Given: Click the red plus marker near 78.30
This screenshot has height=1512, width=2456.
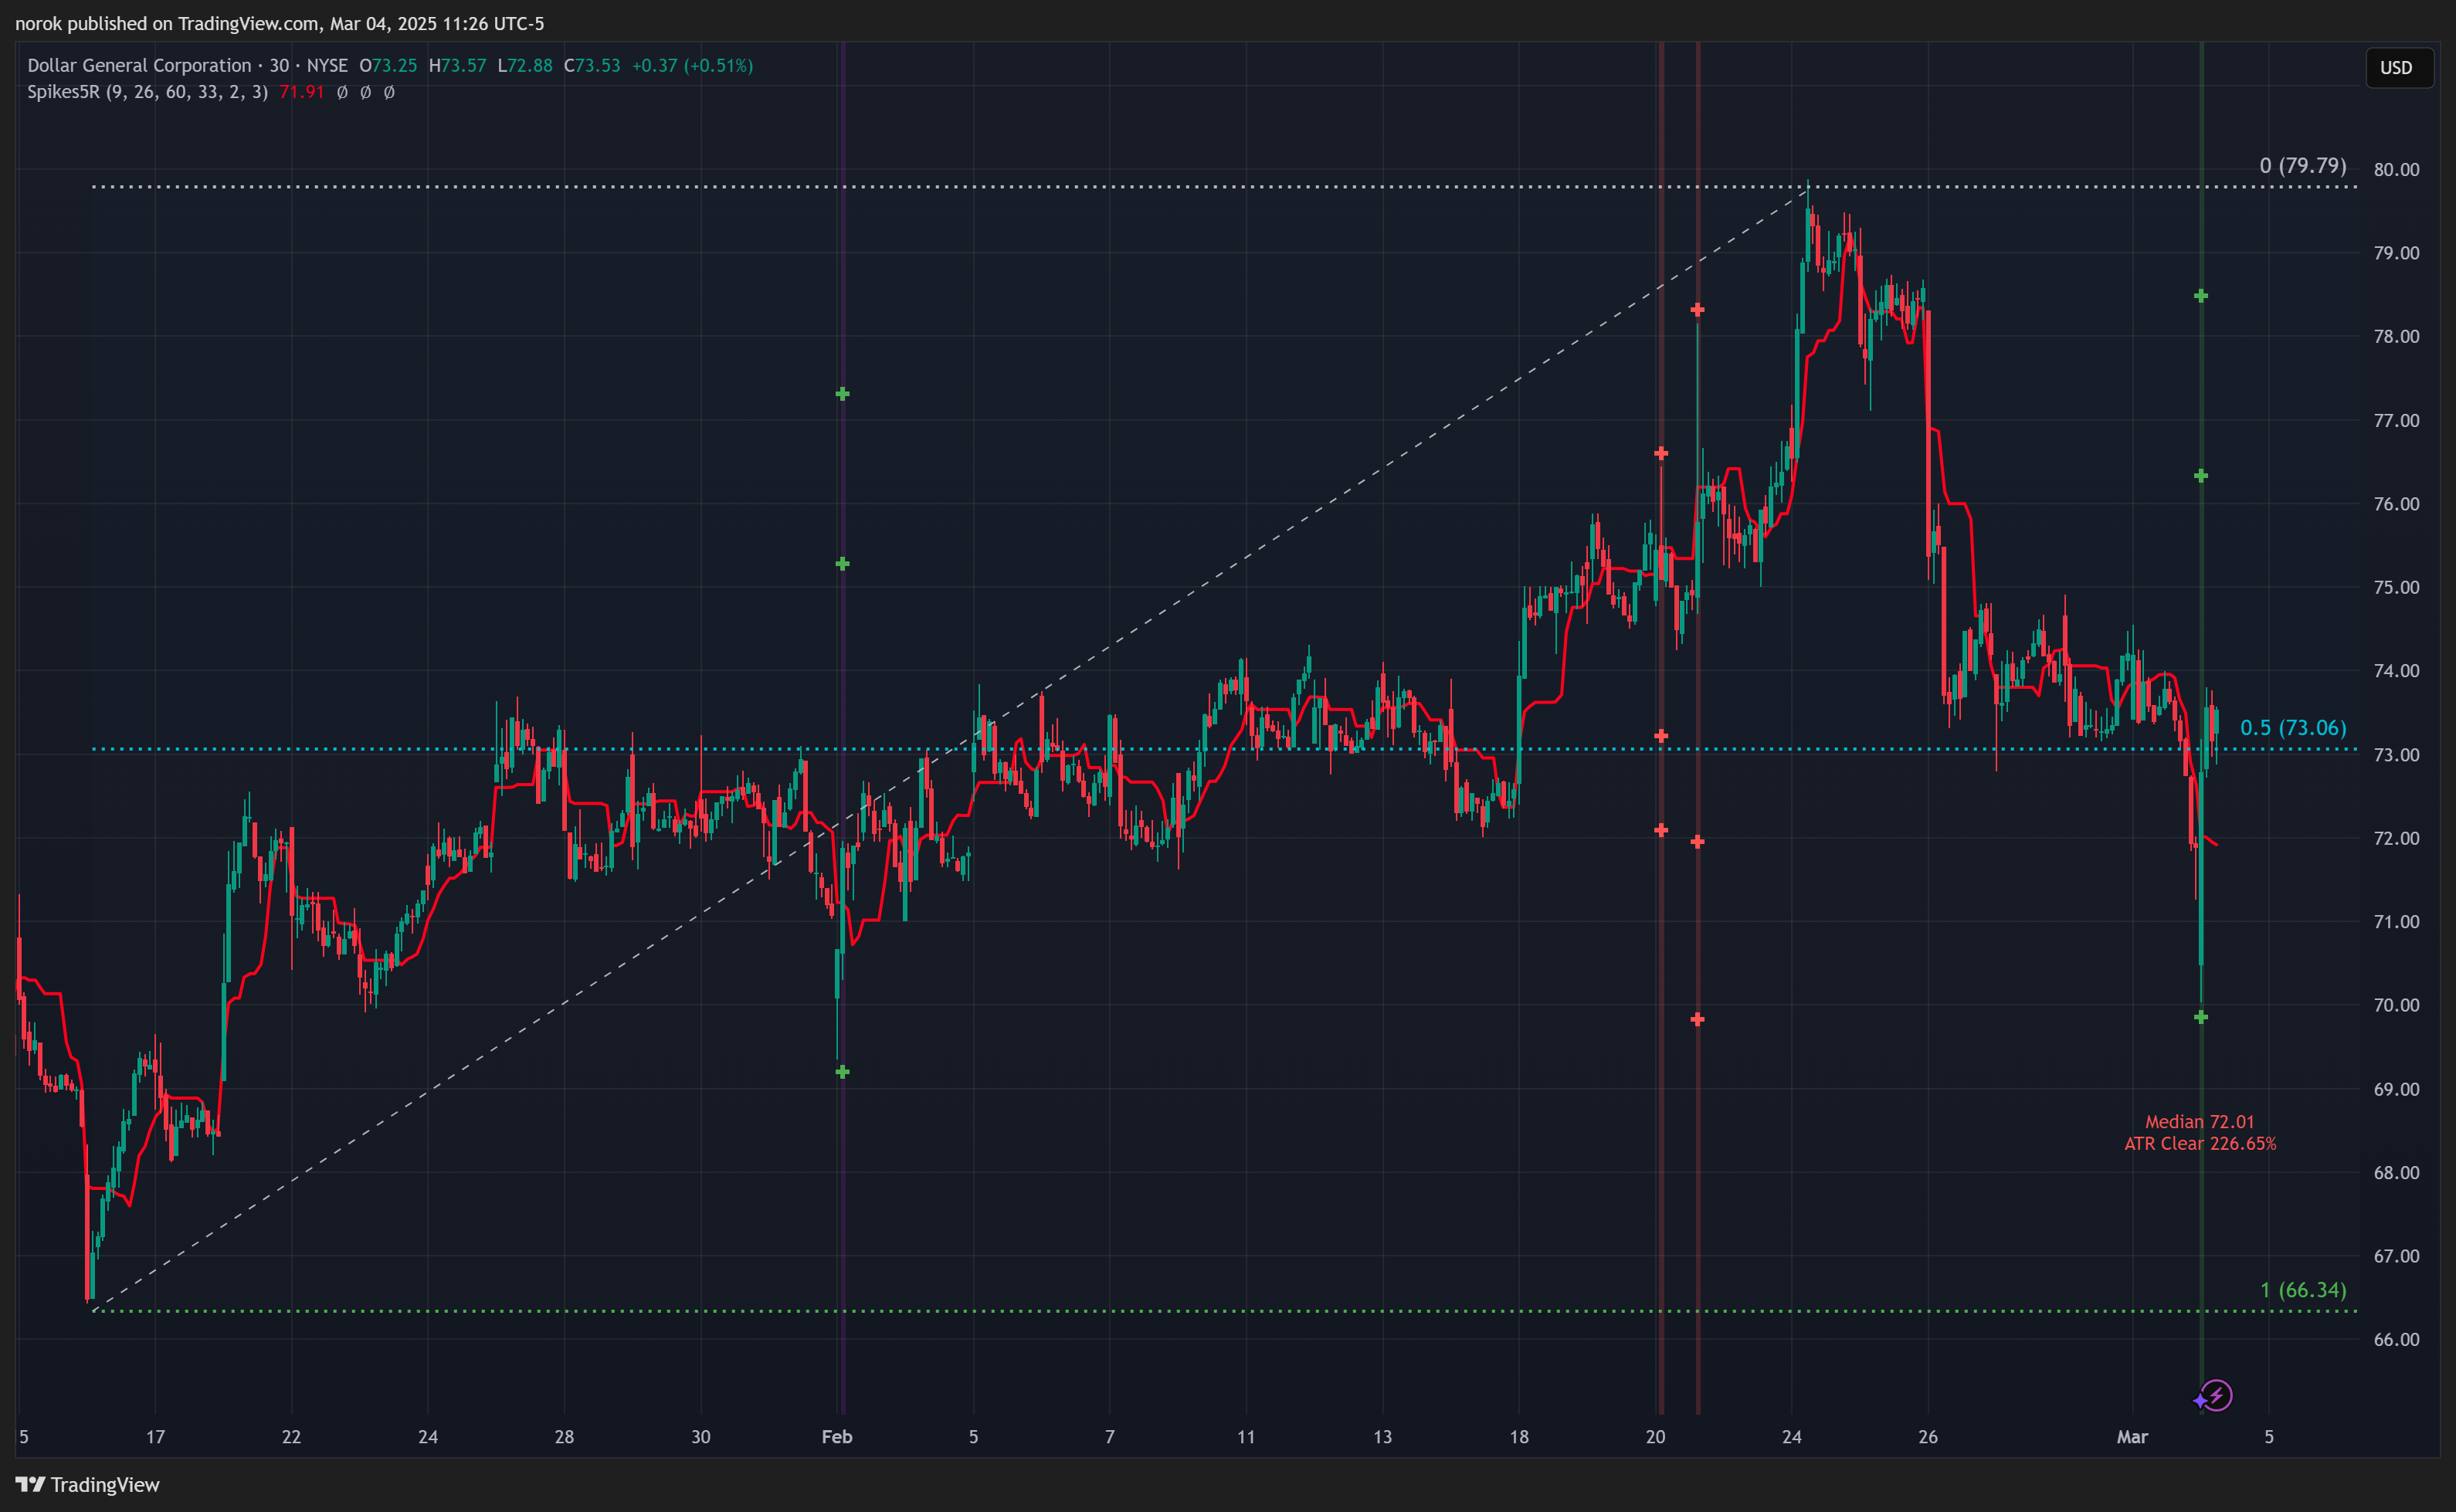Looking at the screenshot, I should coord(1697,310).
